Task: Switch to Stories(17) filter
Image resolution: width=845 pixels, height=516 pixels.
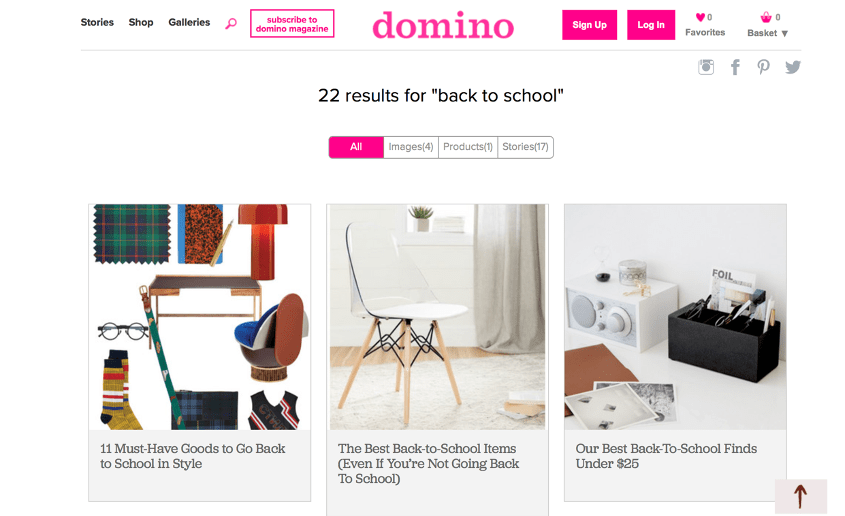Action: (525, 147)
